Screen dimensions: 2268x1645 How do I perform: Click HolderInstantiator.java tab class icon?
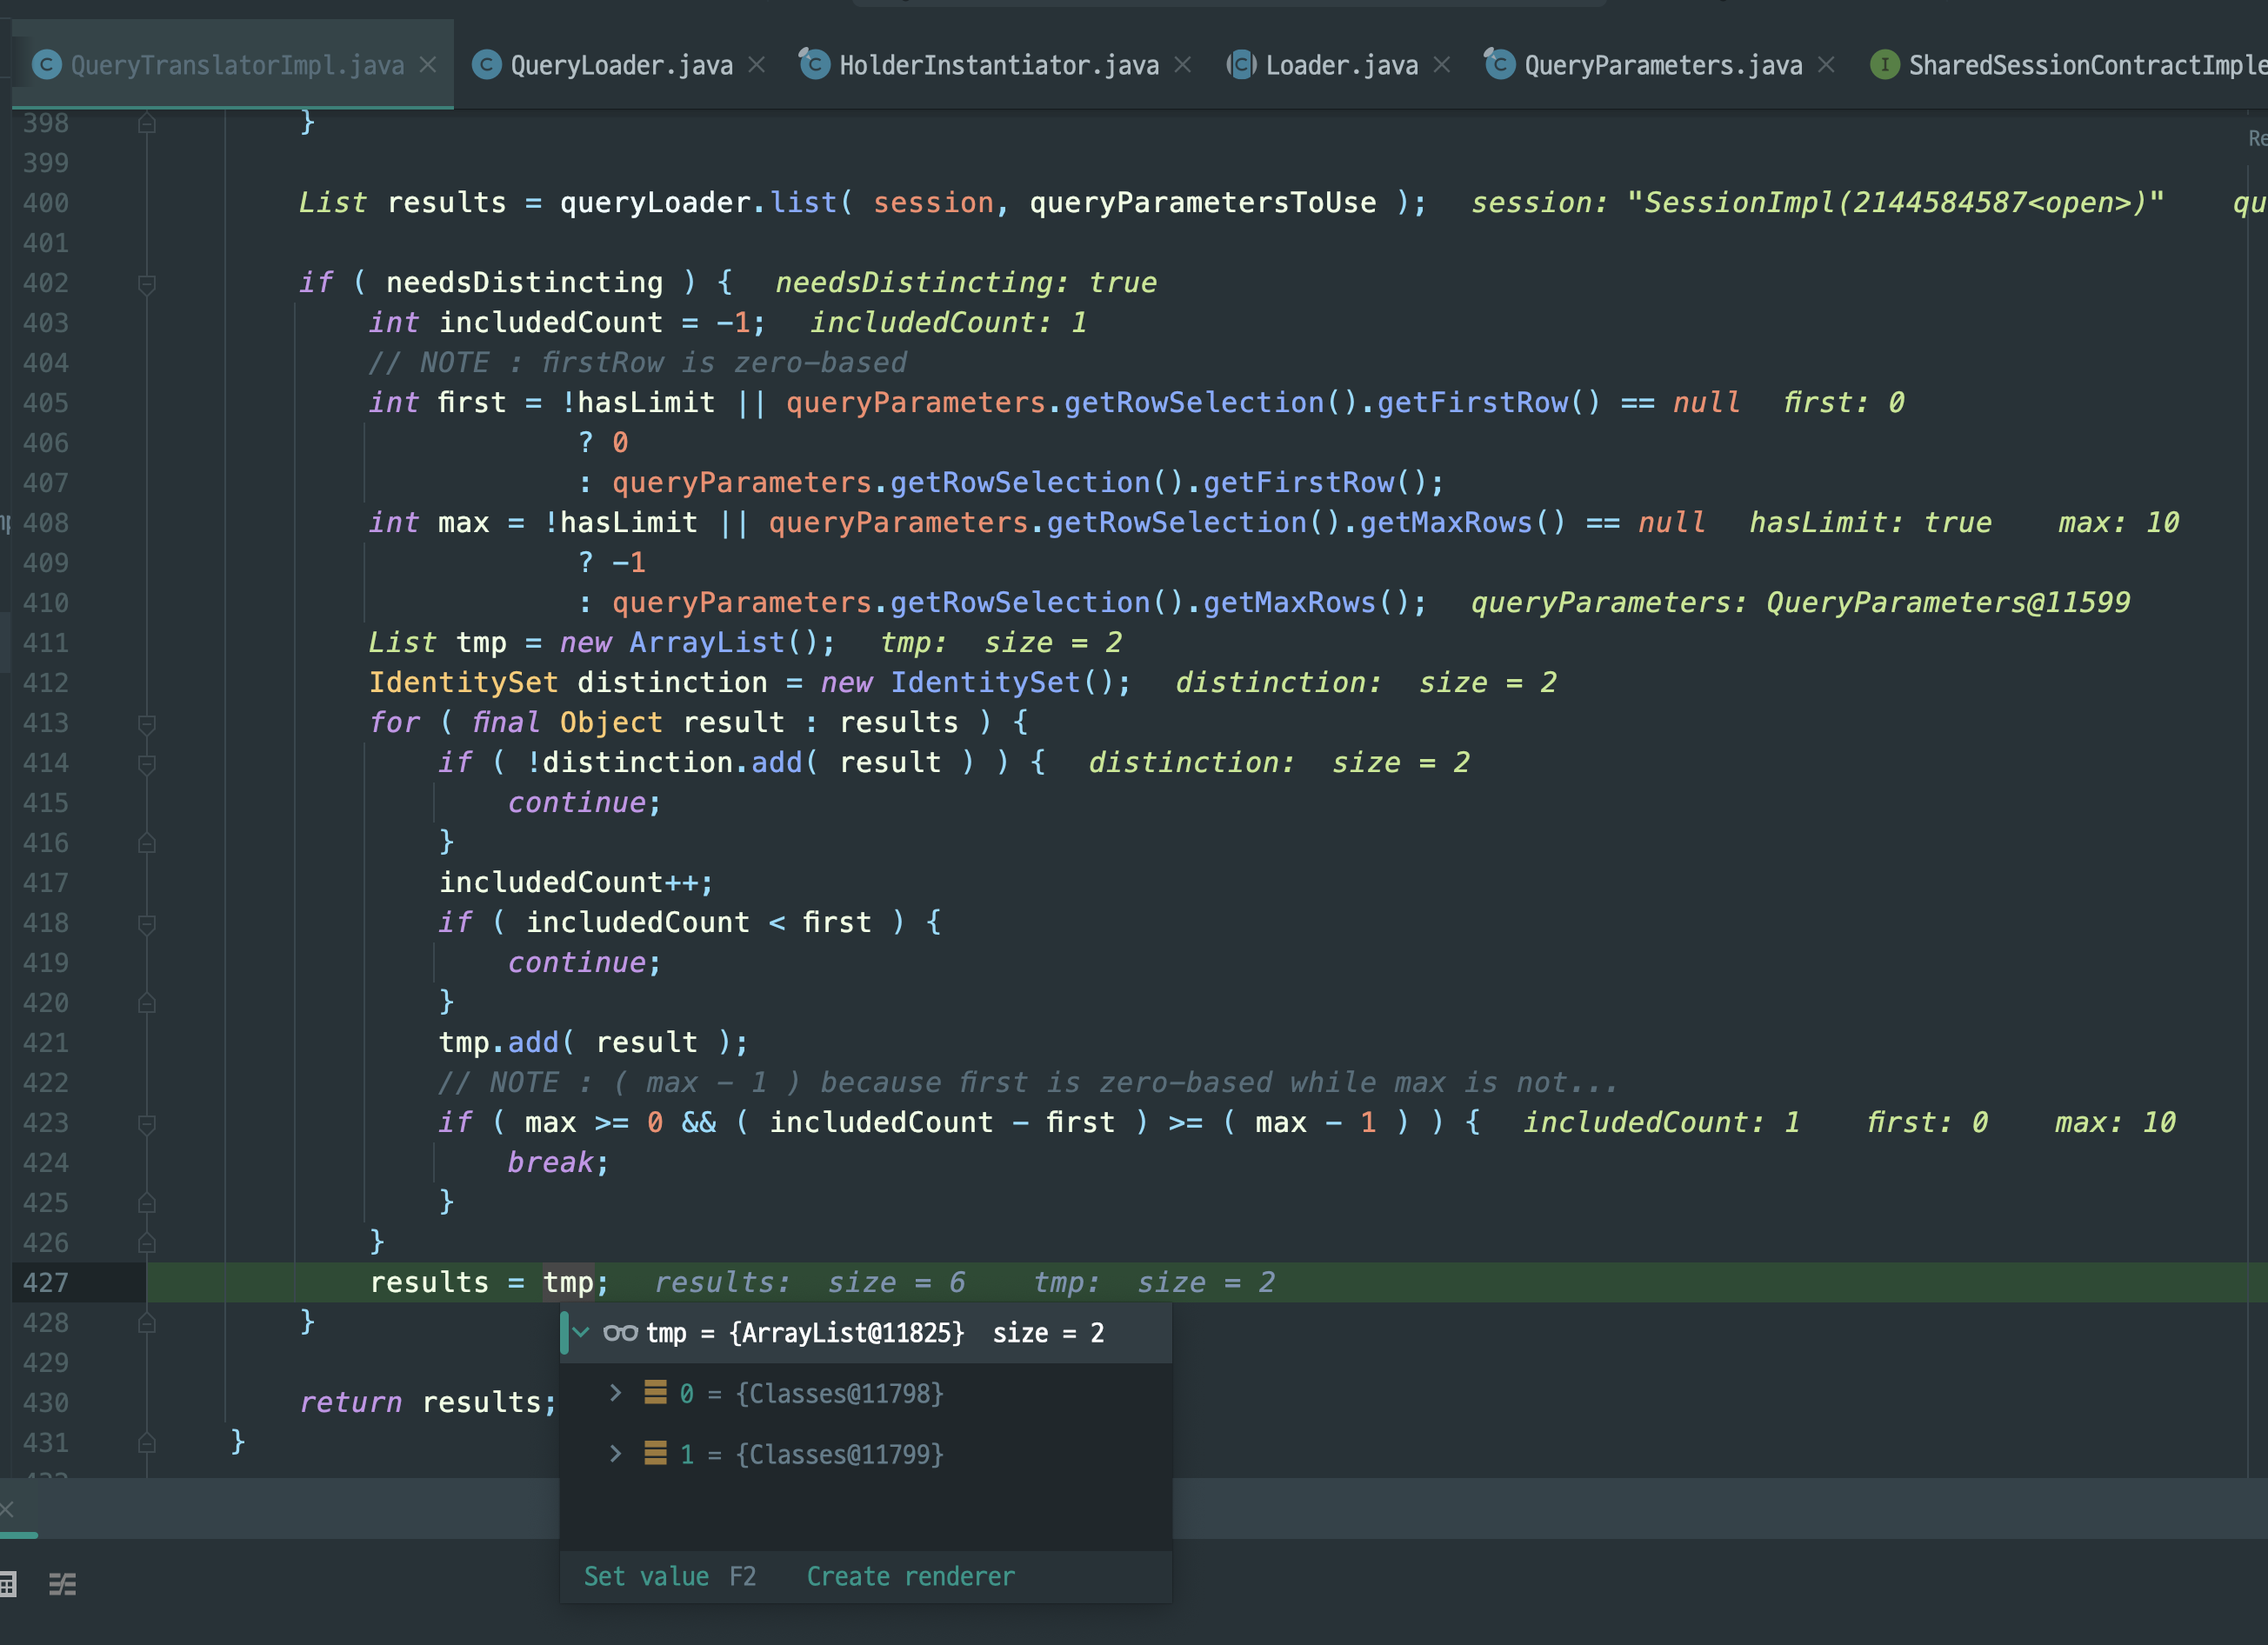click(814, 65)
